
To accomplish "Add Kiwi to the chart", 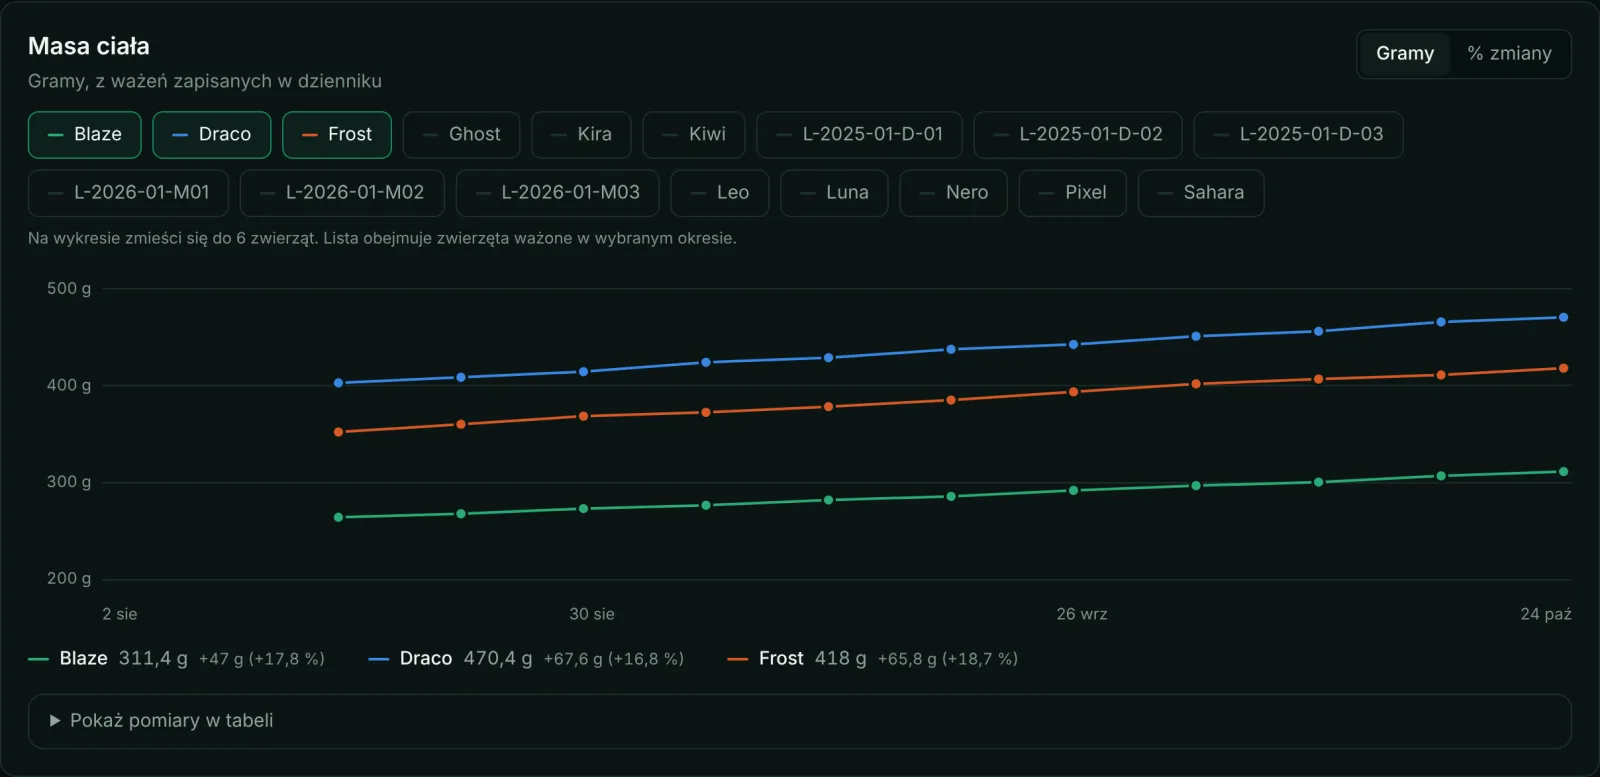I will (x=694, y=135).
